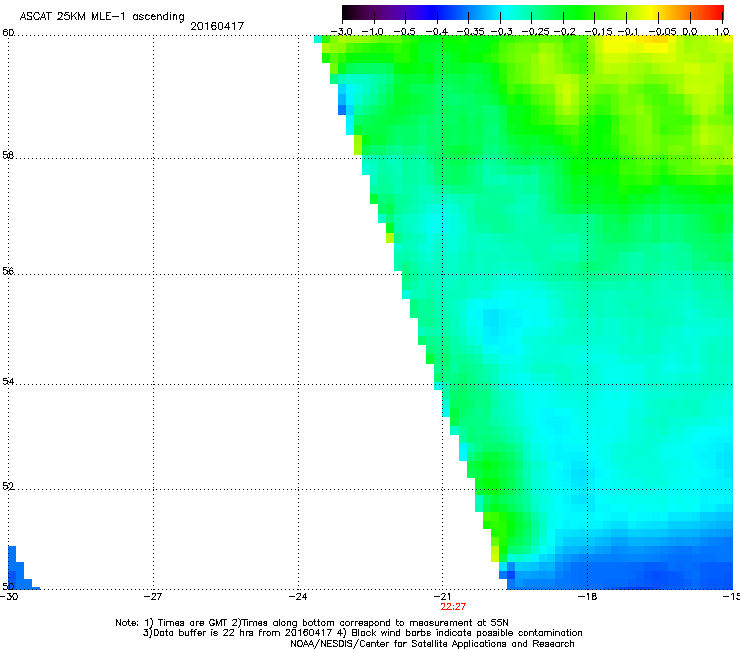The image size is (740, 650).
Task: Click the note "Black wind barbs indicate possible contamination"
Action: coord(467,633)
